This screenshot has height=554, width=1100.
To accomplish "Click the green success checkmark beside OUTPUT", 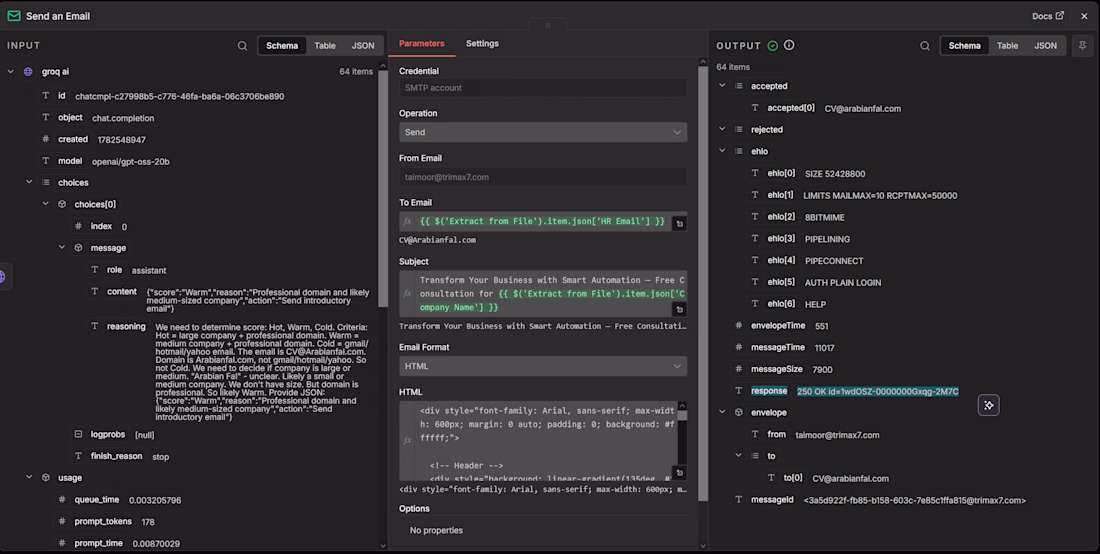I will [x=772, y=45].
